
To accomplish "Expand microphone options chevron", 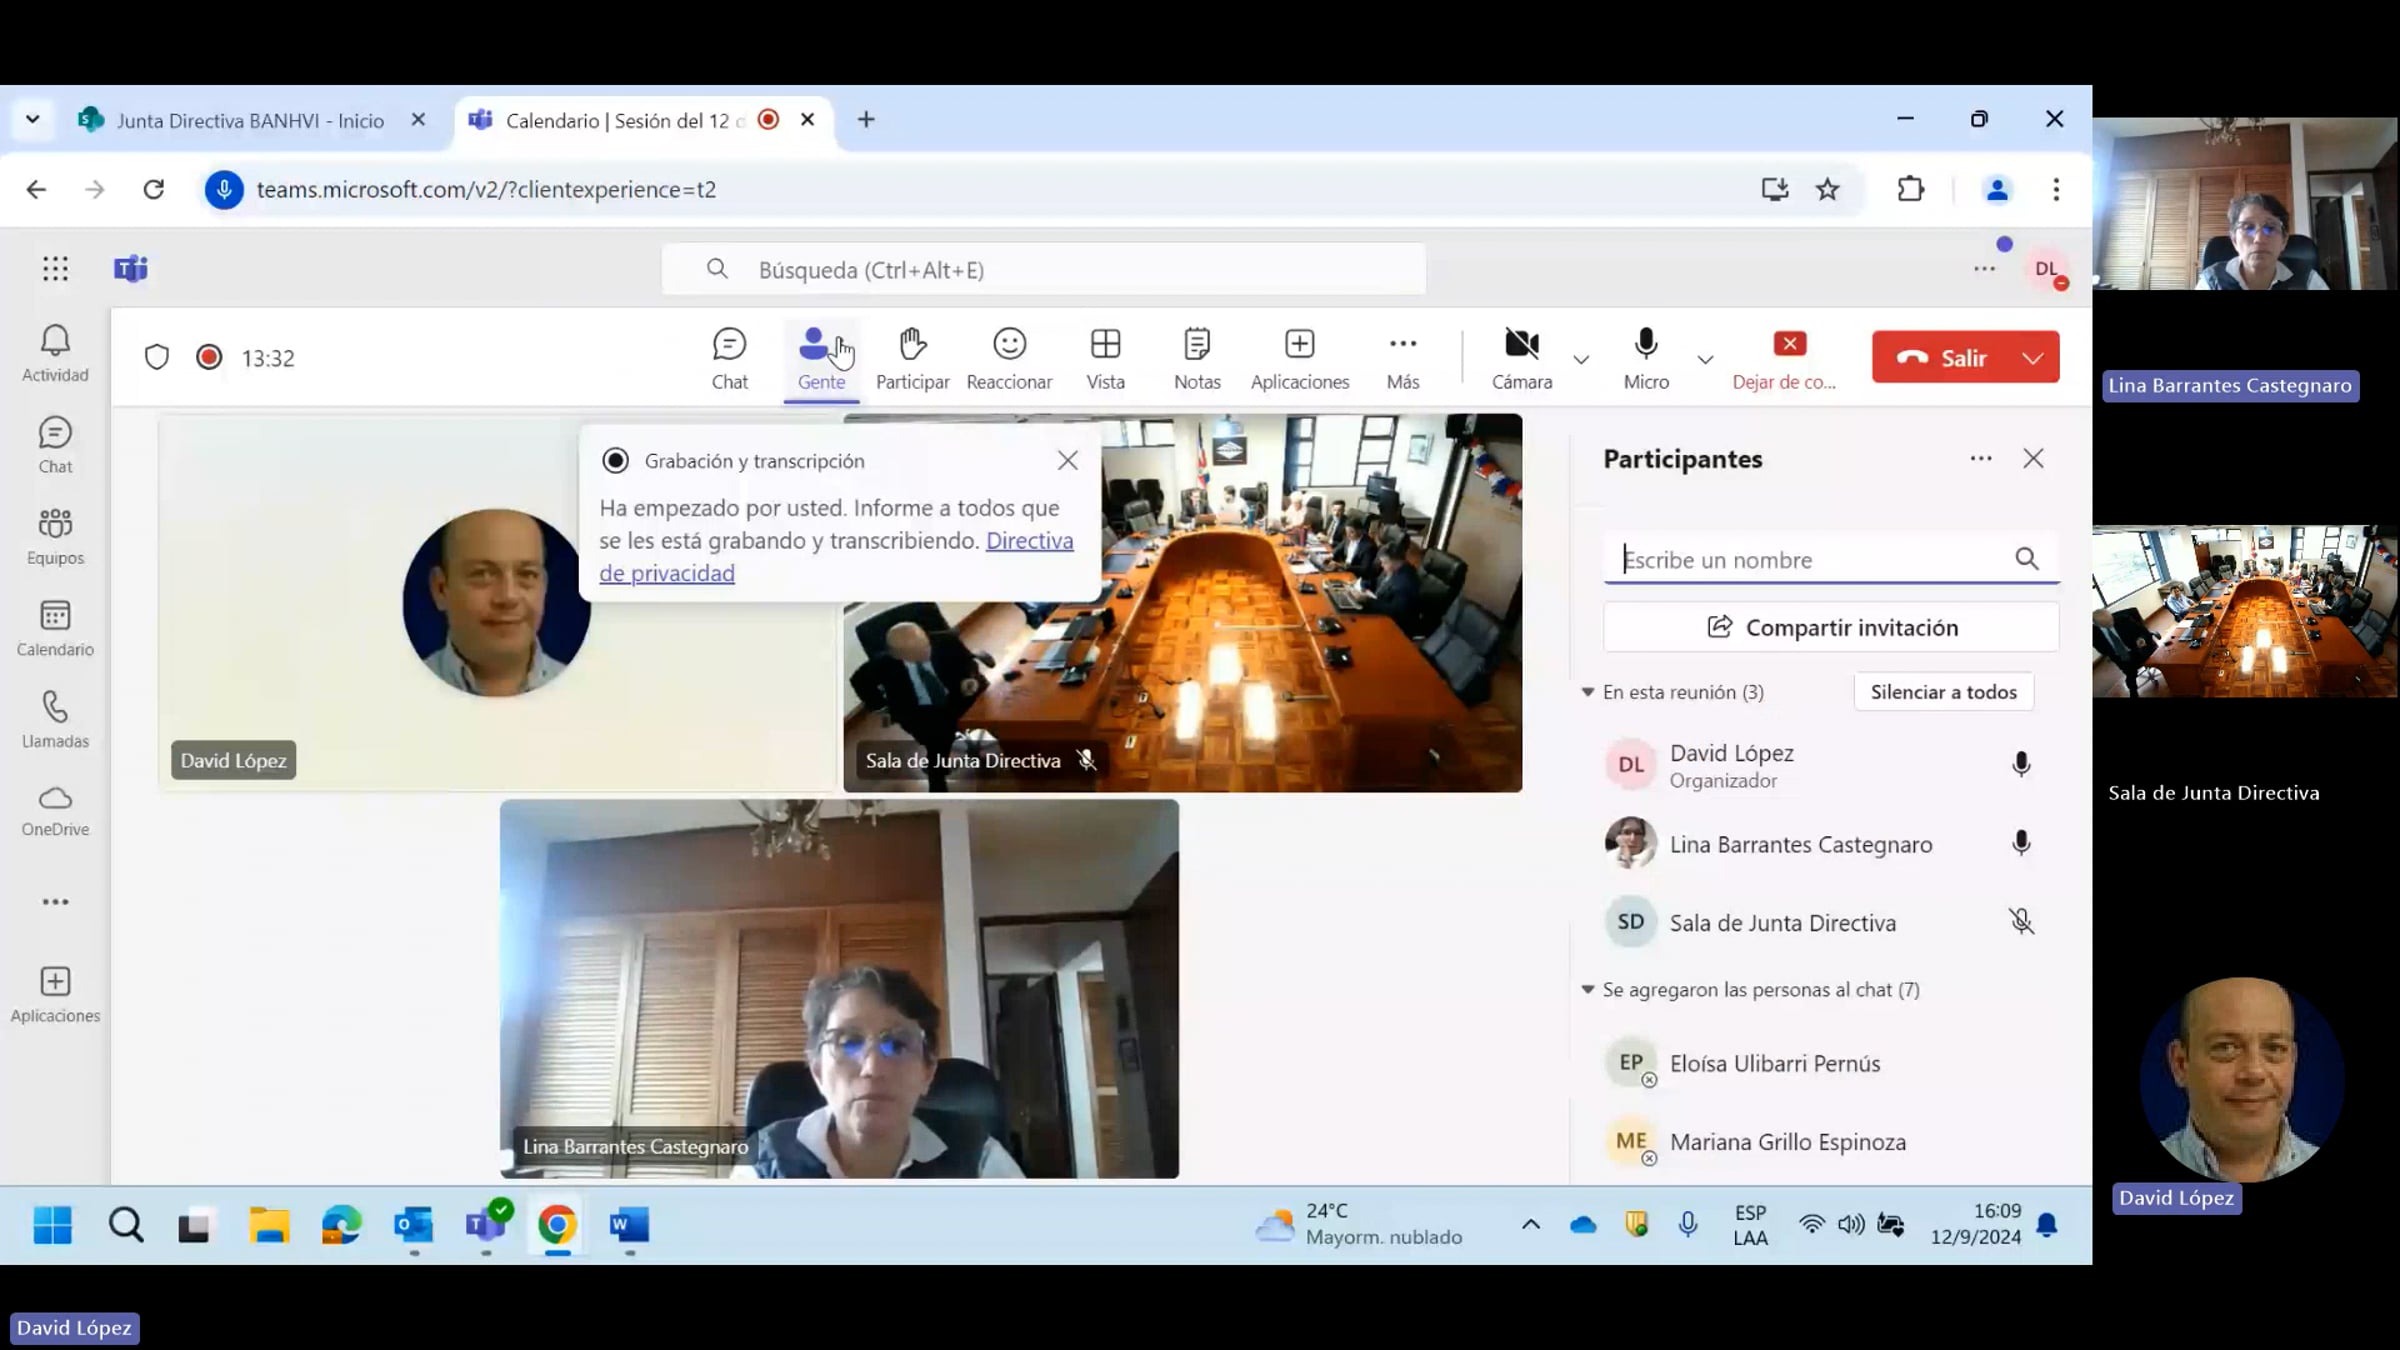I will 1705,359.
